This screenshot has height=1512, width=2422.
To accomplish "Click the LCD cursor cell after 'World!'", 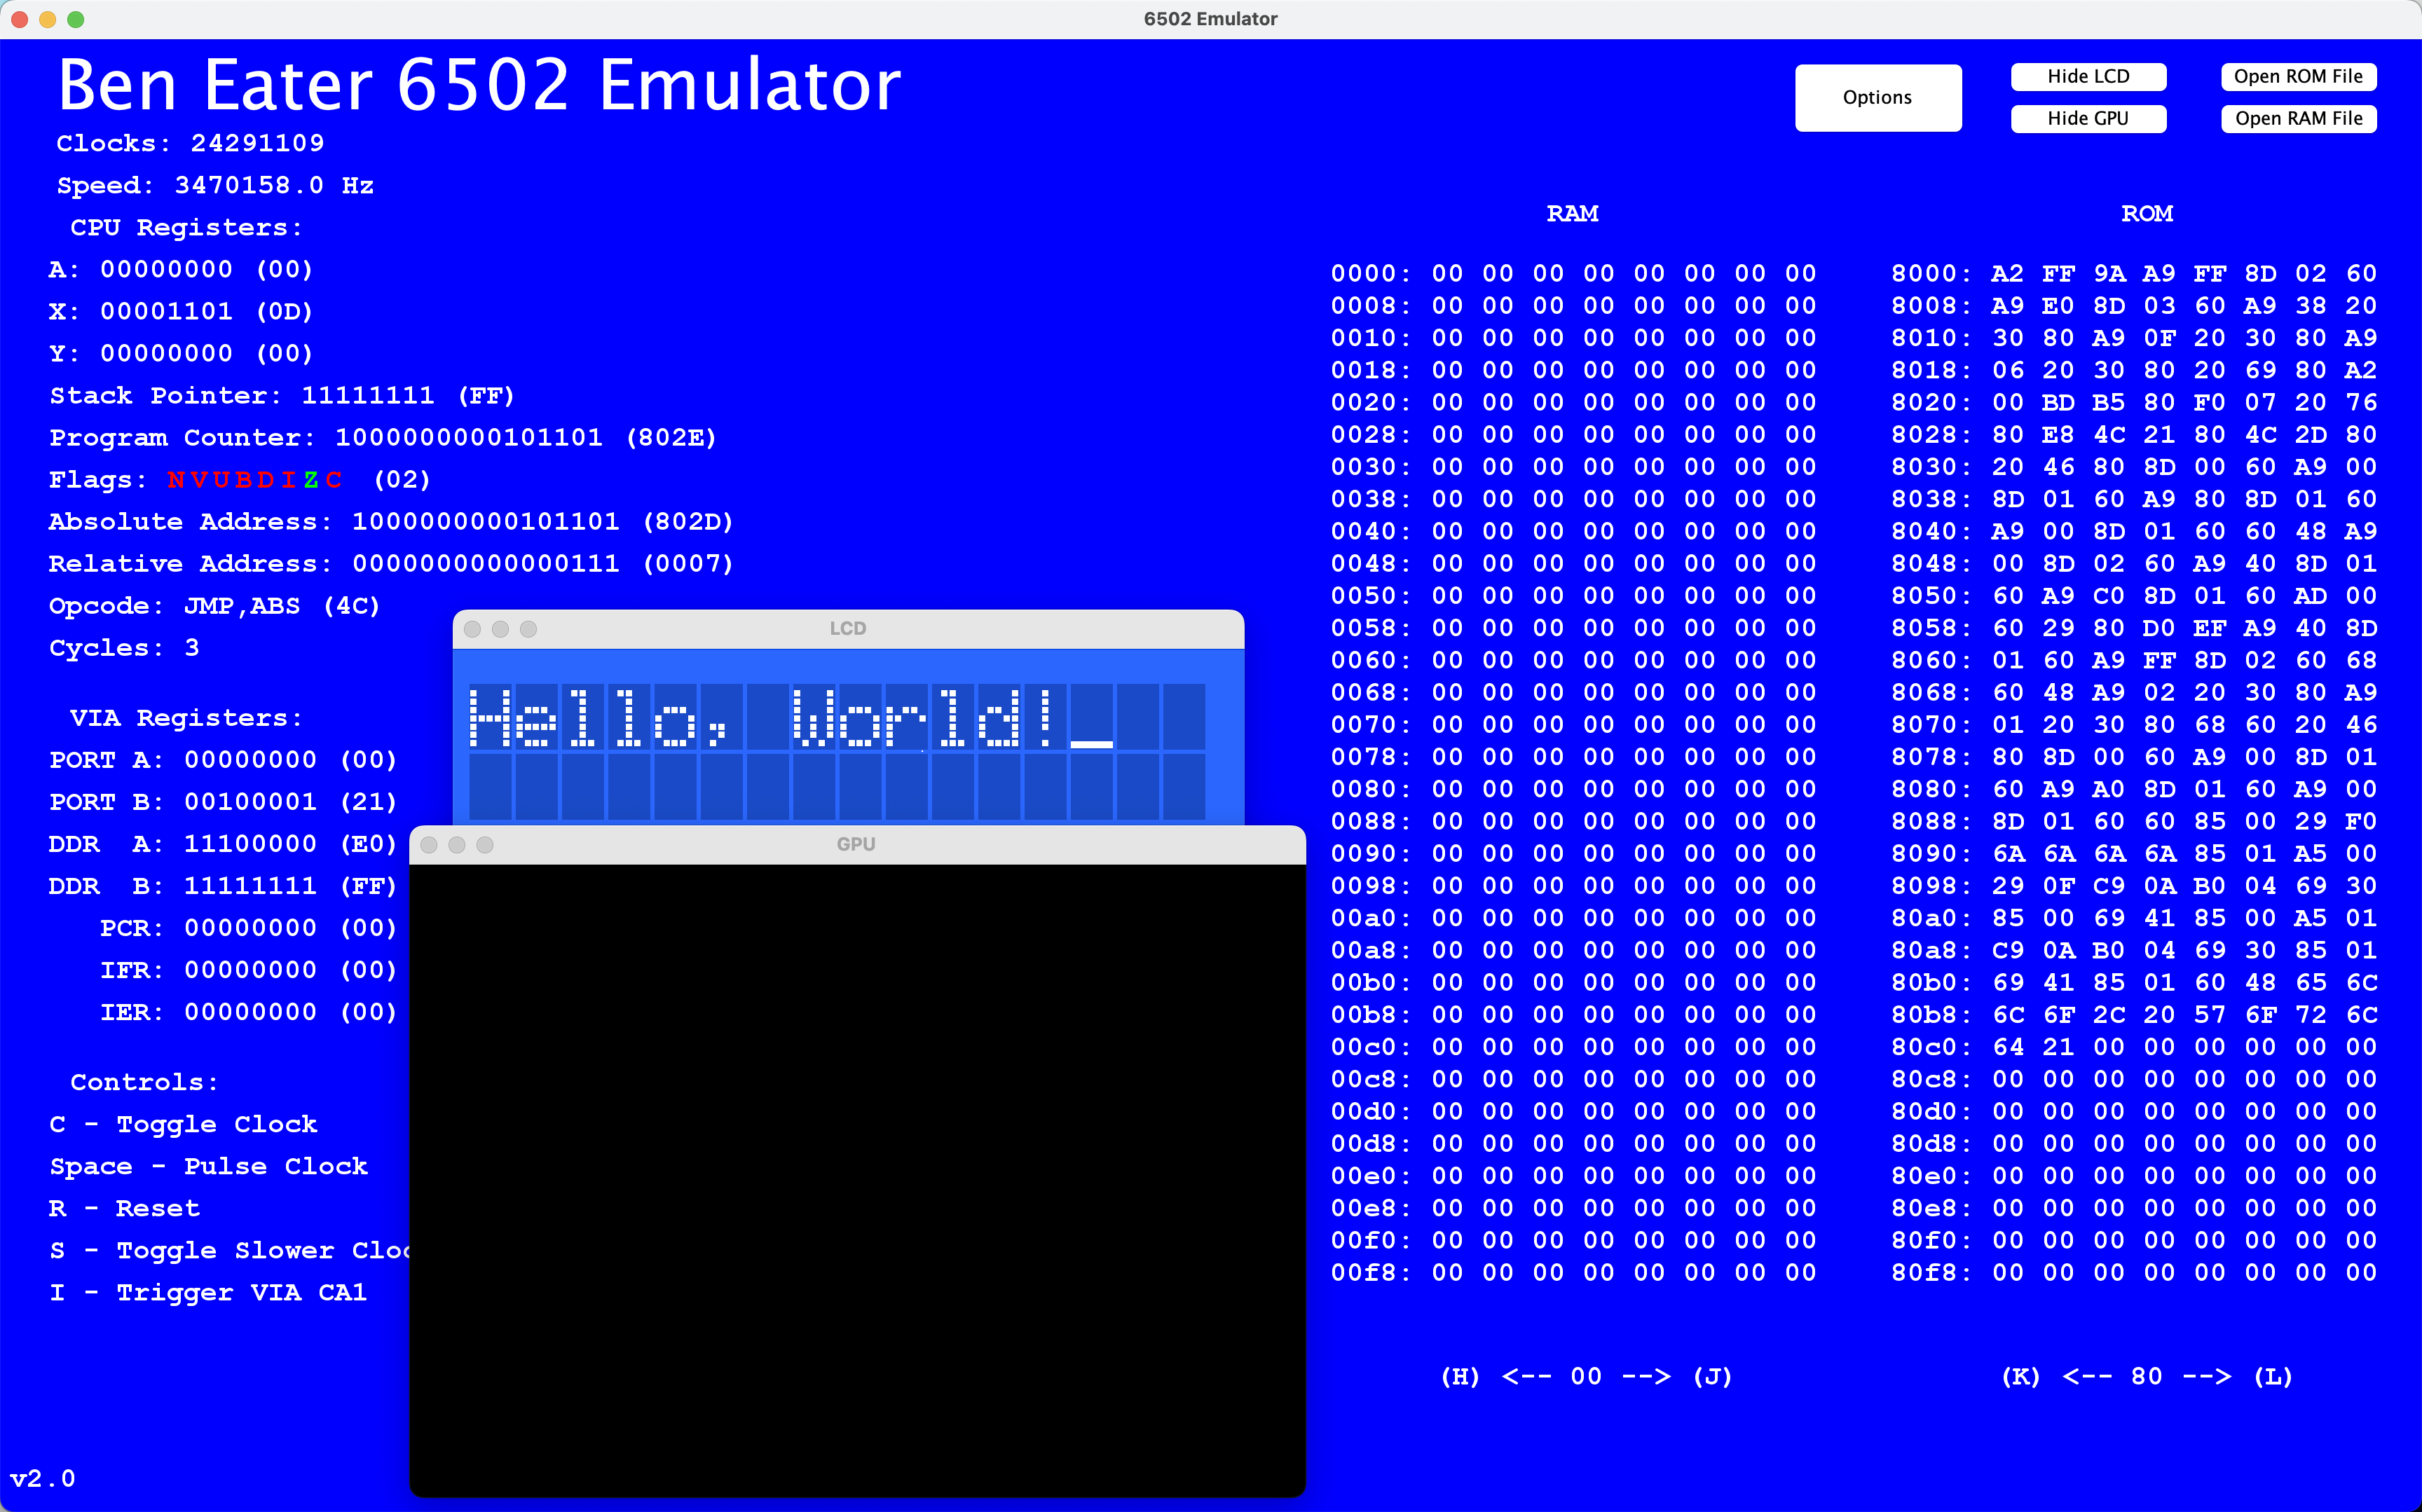I will pyautogui.click(x=1091, y=717).
